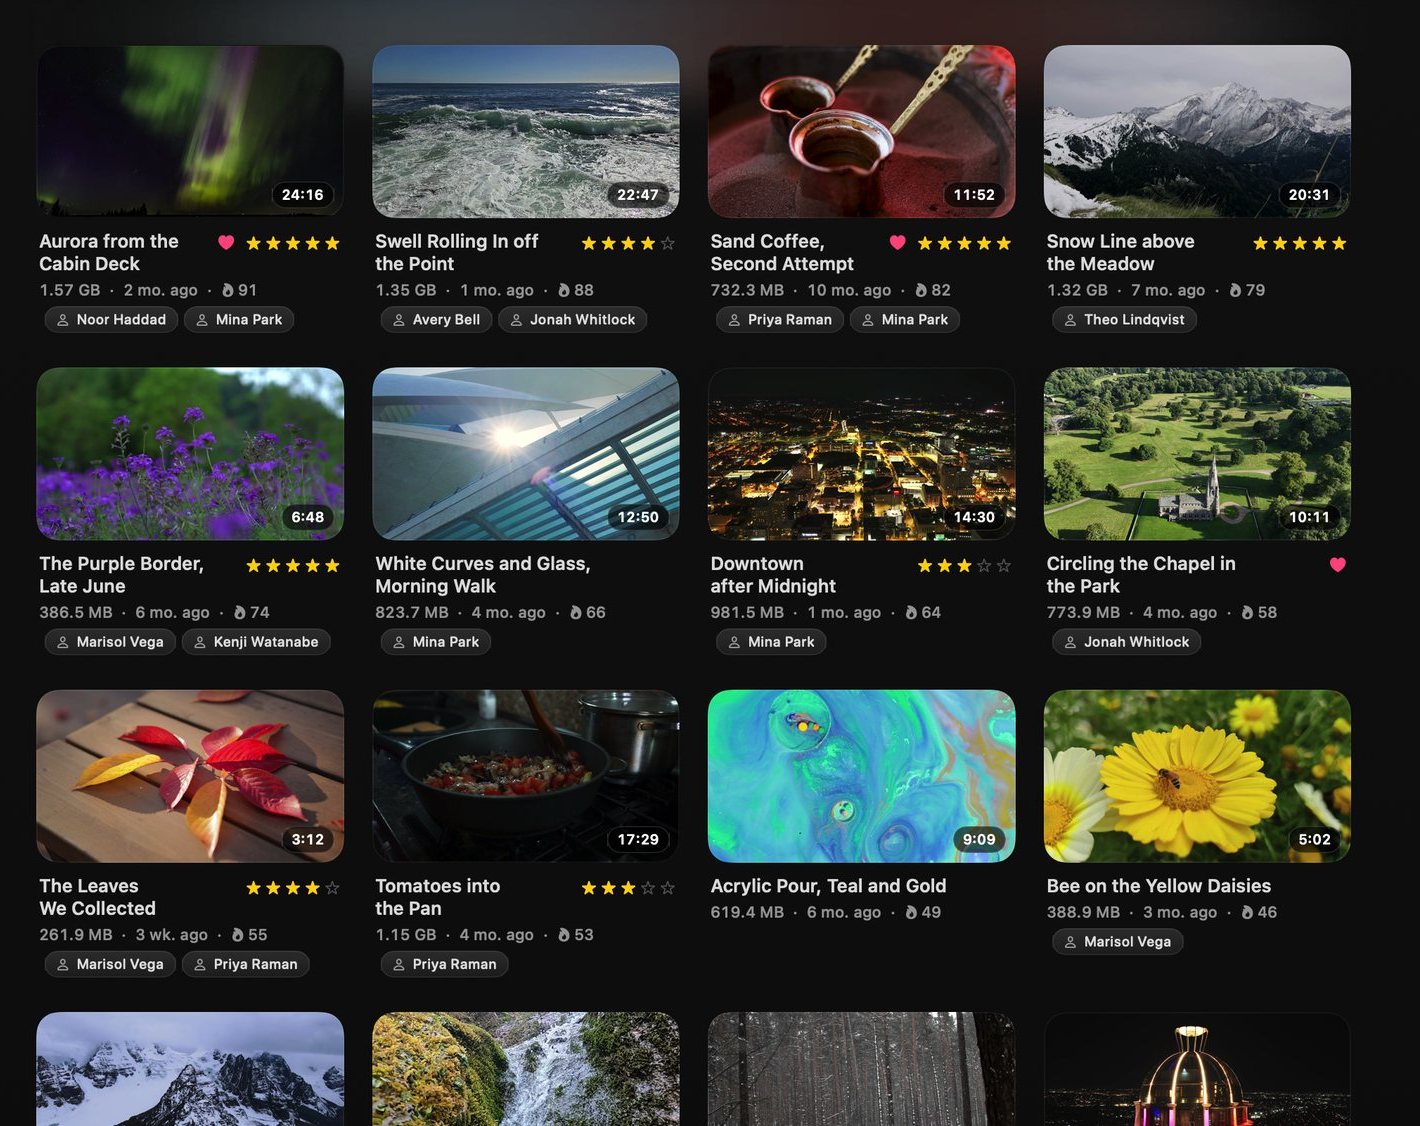Click the flame icon beside 91 on Aurora card
The image size is (1420, 1126).
coord(228,290)
